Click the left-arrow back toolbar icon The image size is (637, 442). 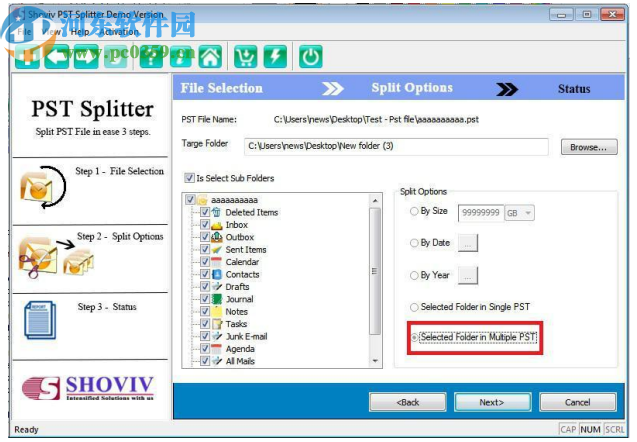tap(56, 56)
